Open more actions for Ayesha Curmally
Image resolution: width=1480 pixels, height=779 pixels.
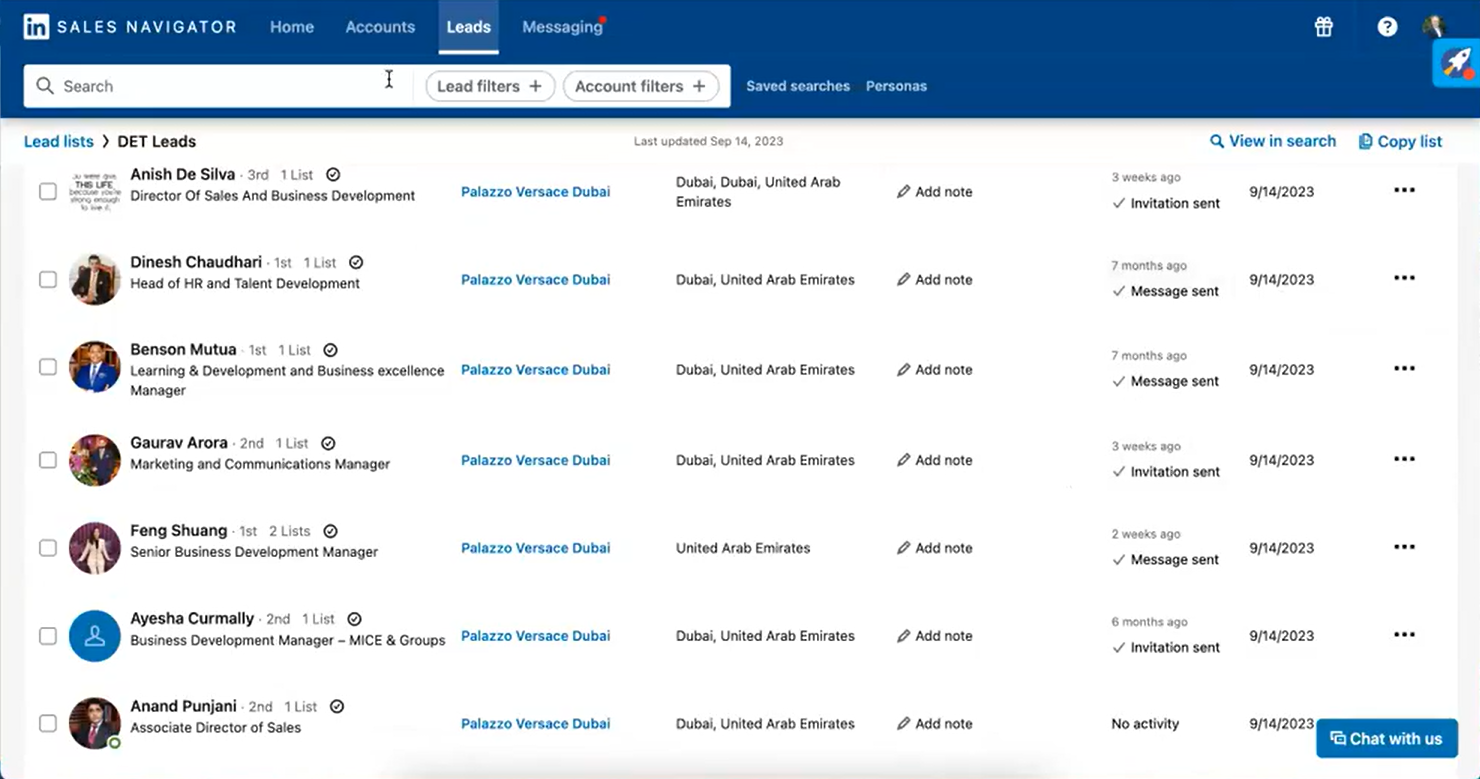click(x=1404, y=634)
